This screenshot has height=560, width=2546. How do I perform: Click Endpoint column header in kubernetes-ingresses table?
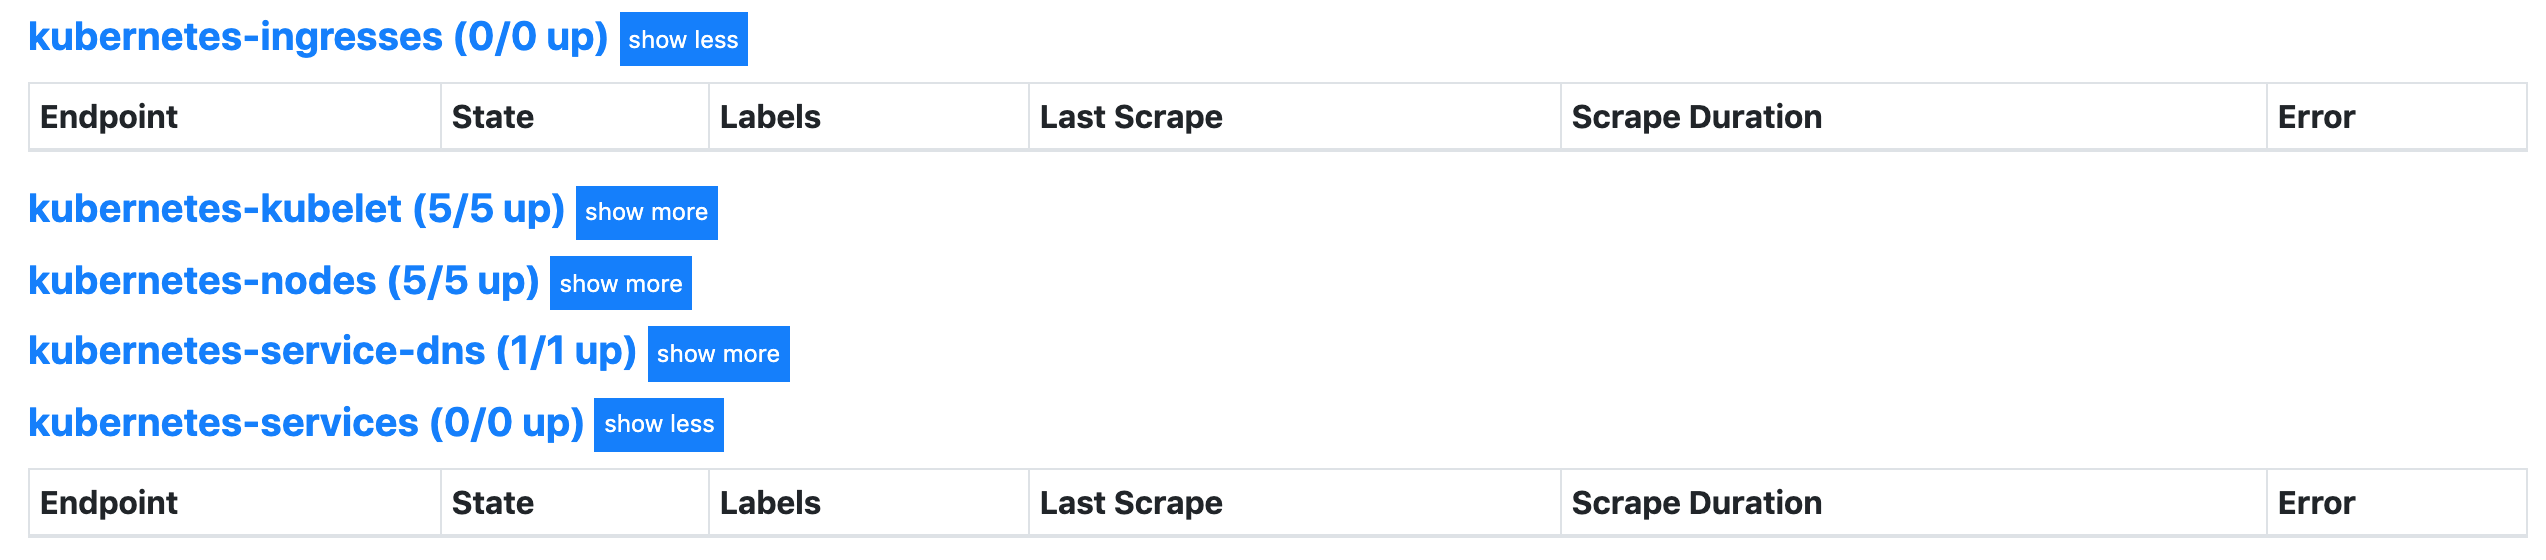pos(109,117)
